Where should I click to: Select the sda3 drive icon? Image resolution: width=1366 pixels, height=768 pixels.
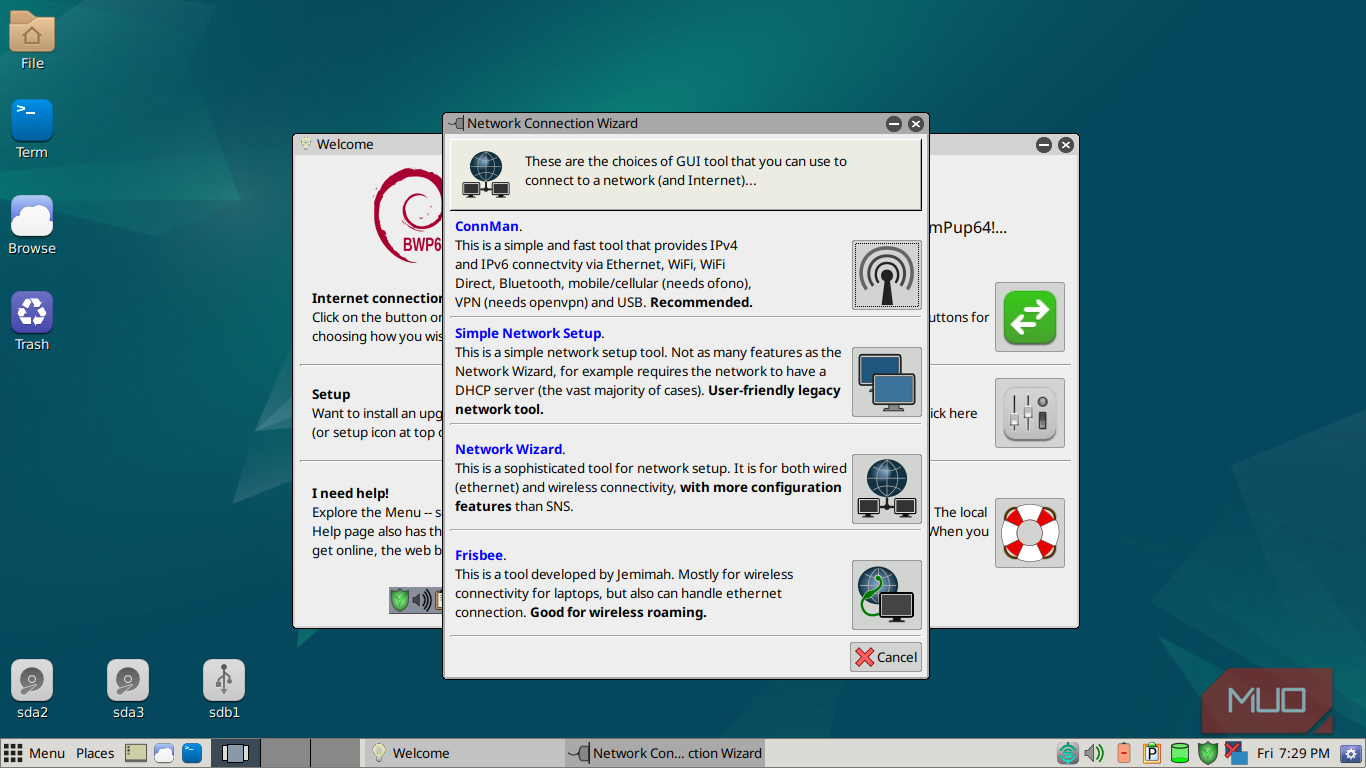coord(128,690)
